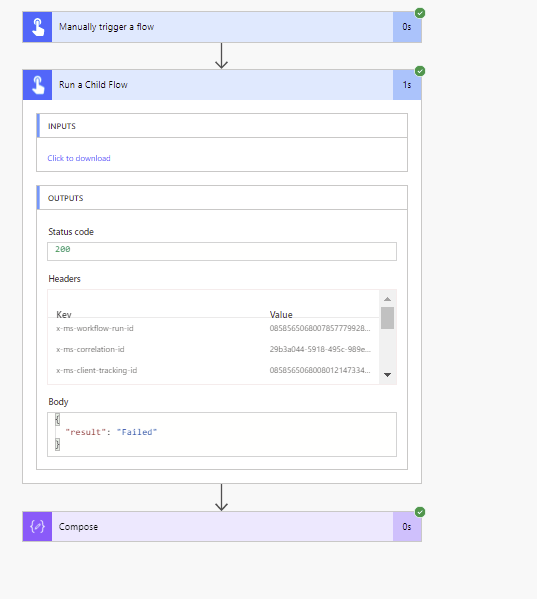Click the Status code label

[x=71, y=232]
